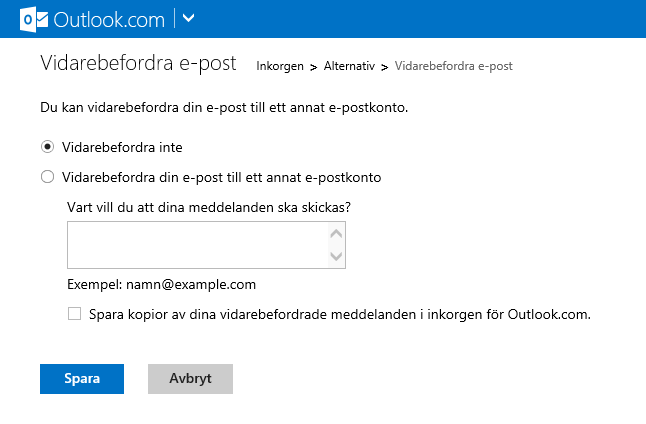
Task: Click the large Vidarebefordra e-post page heading
Action: pyautogui.click(x=138, y=64)
